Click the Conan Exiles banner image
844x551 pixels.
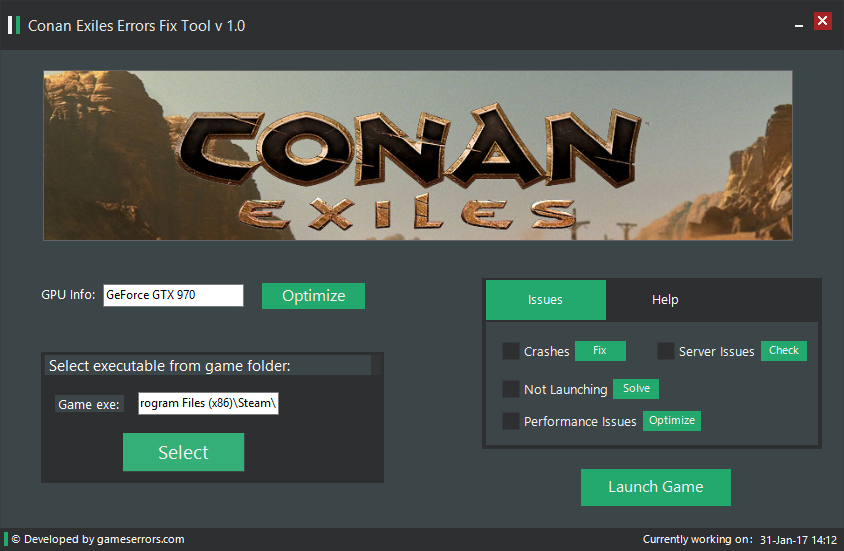(x=418, y=156)
